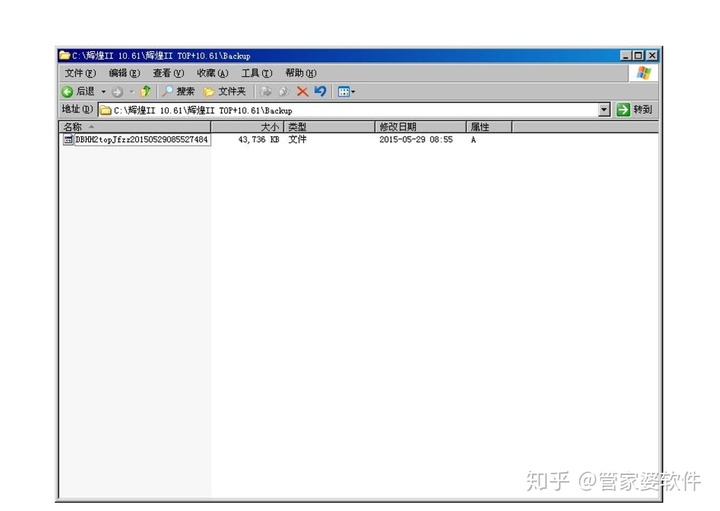Go up one folder level
The height and width of the screenshot is (511, 720).
pos(146,91)
